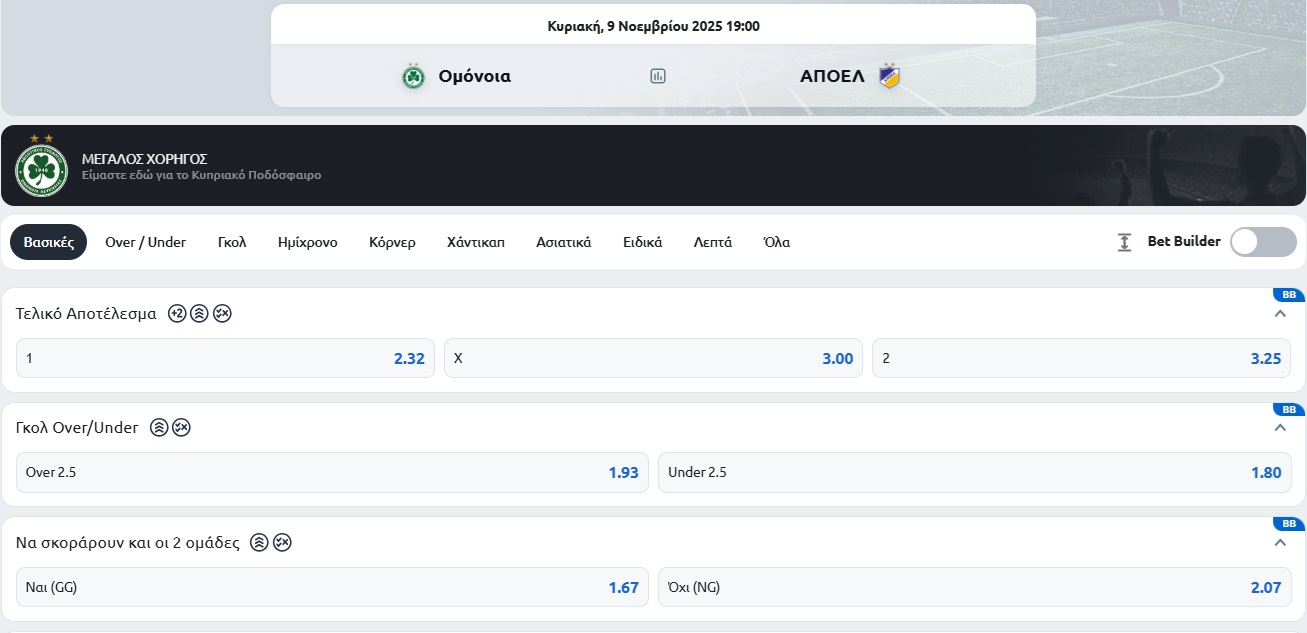The image size is (1307, 633).
Task: Click the Ομόνοια shamrock team crest
Action: [x=413, y=76]
